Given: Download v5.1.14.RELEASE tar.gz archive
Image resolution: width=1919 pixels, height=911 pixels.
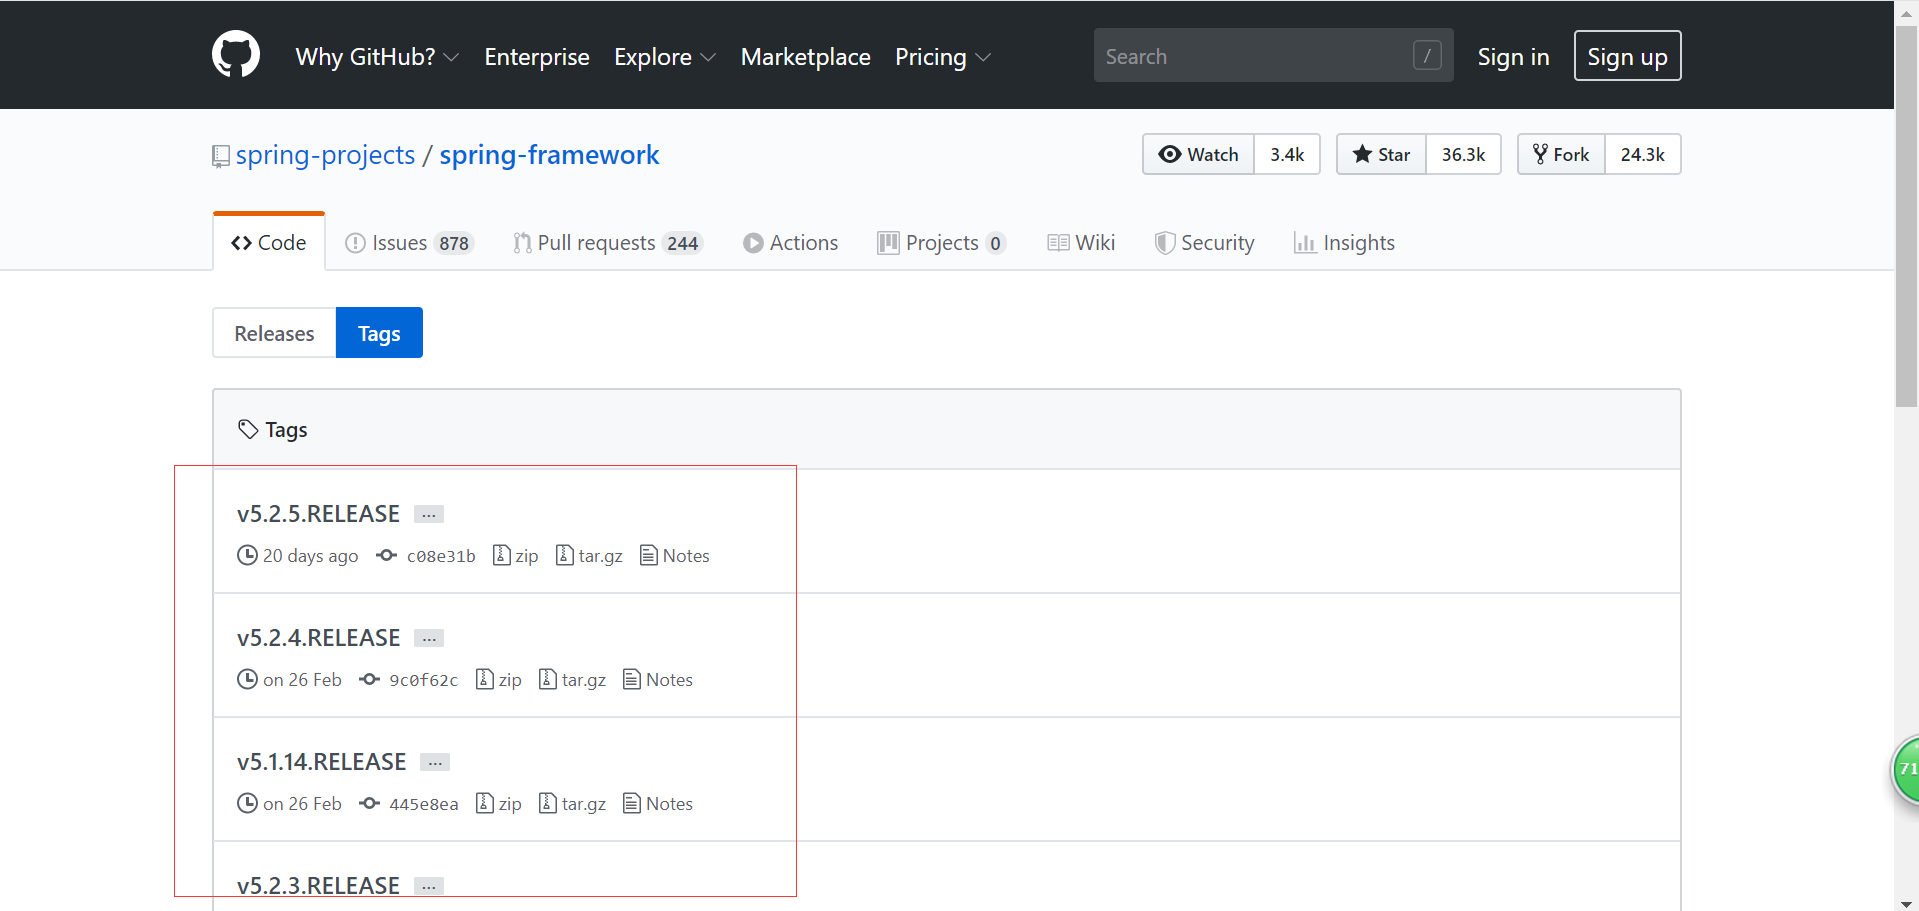Looking at the screenshot, I should (x=572, y=803).
